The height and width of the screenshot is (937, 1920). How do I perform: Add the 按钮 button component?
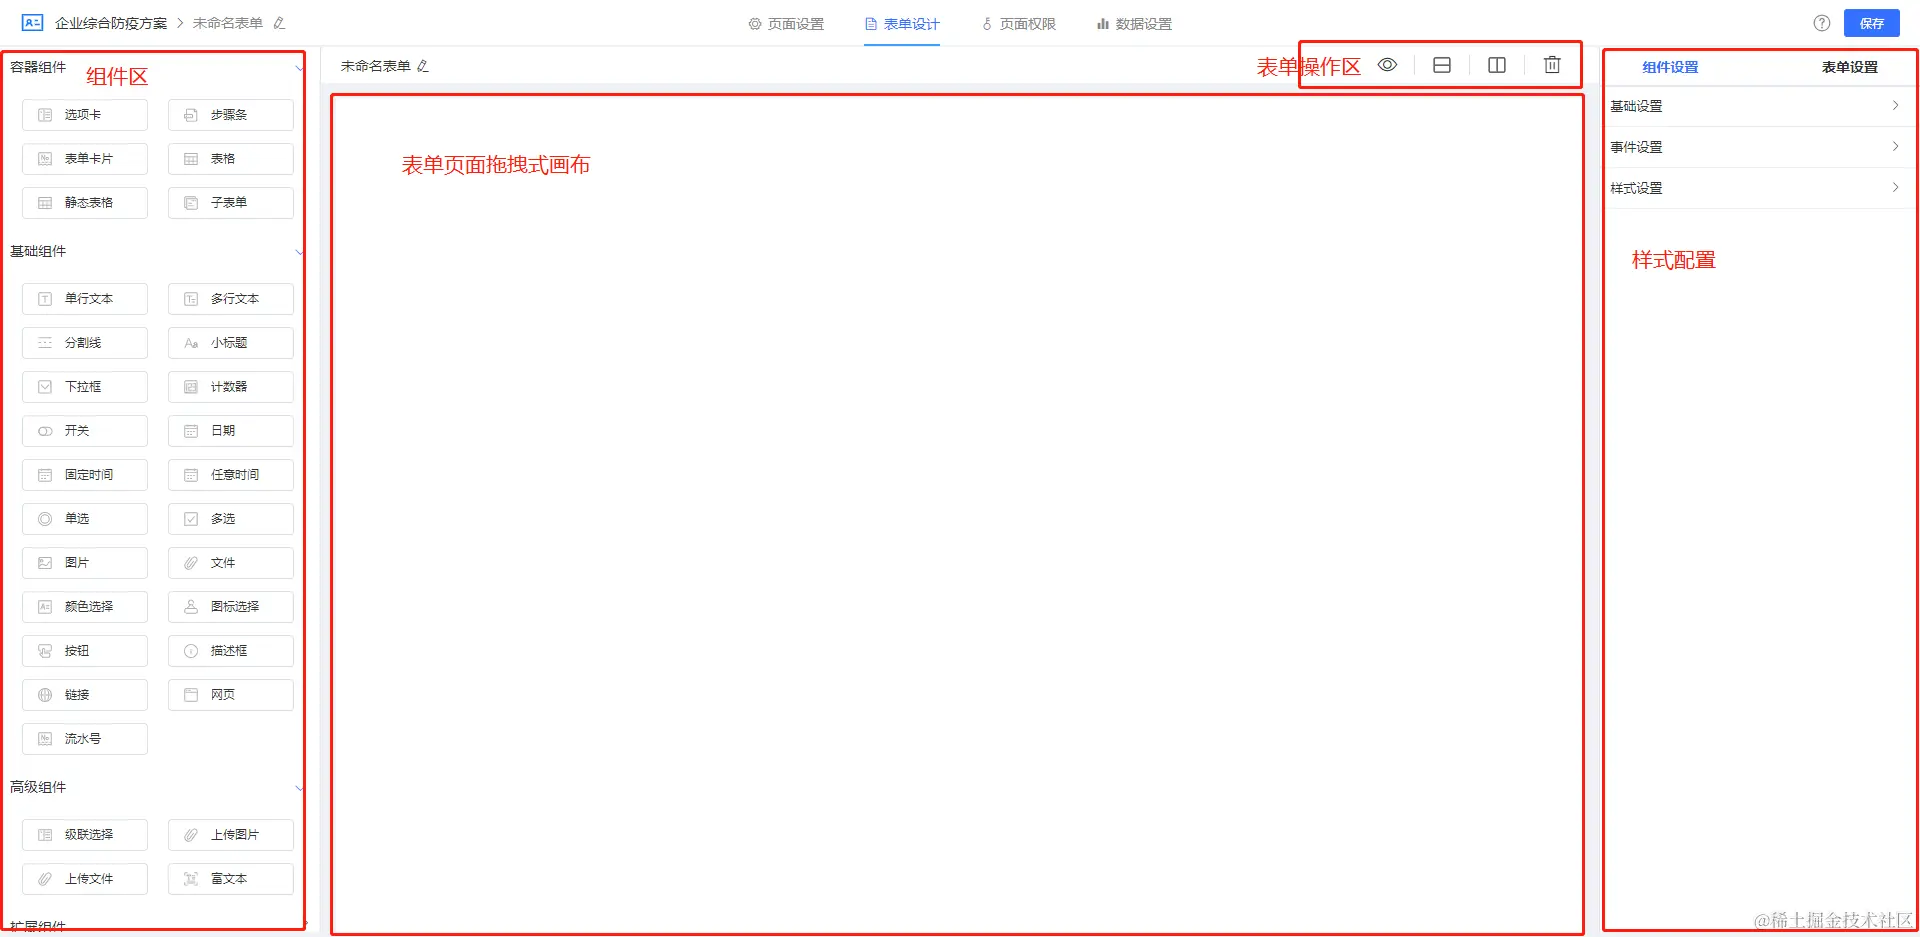pos(85,651)
